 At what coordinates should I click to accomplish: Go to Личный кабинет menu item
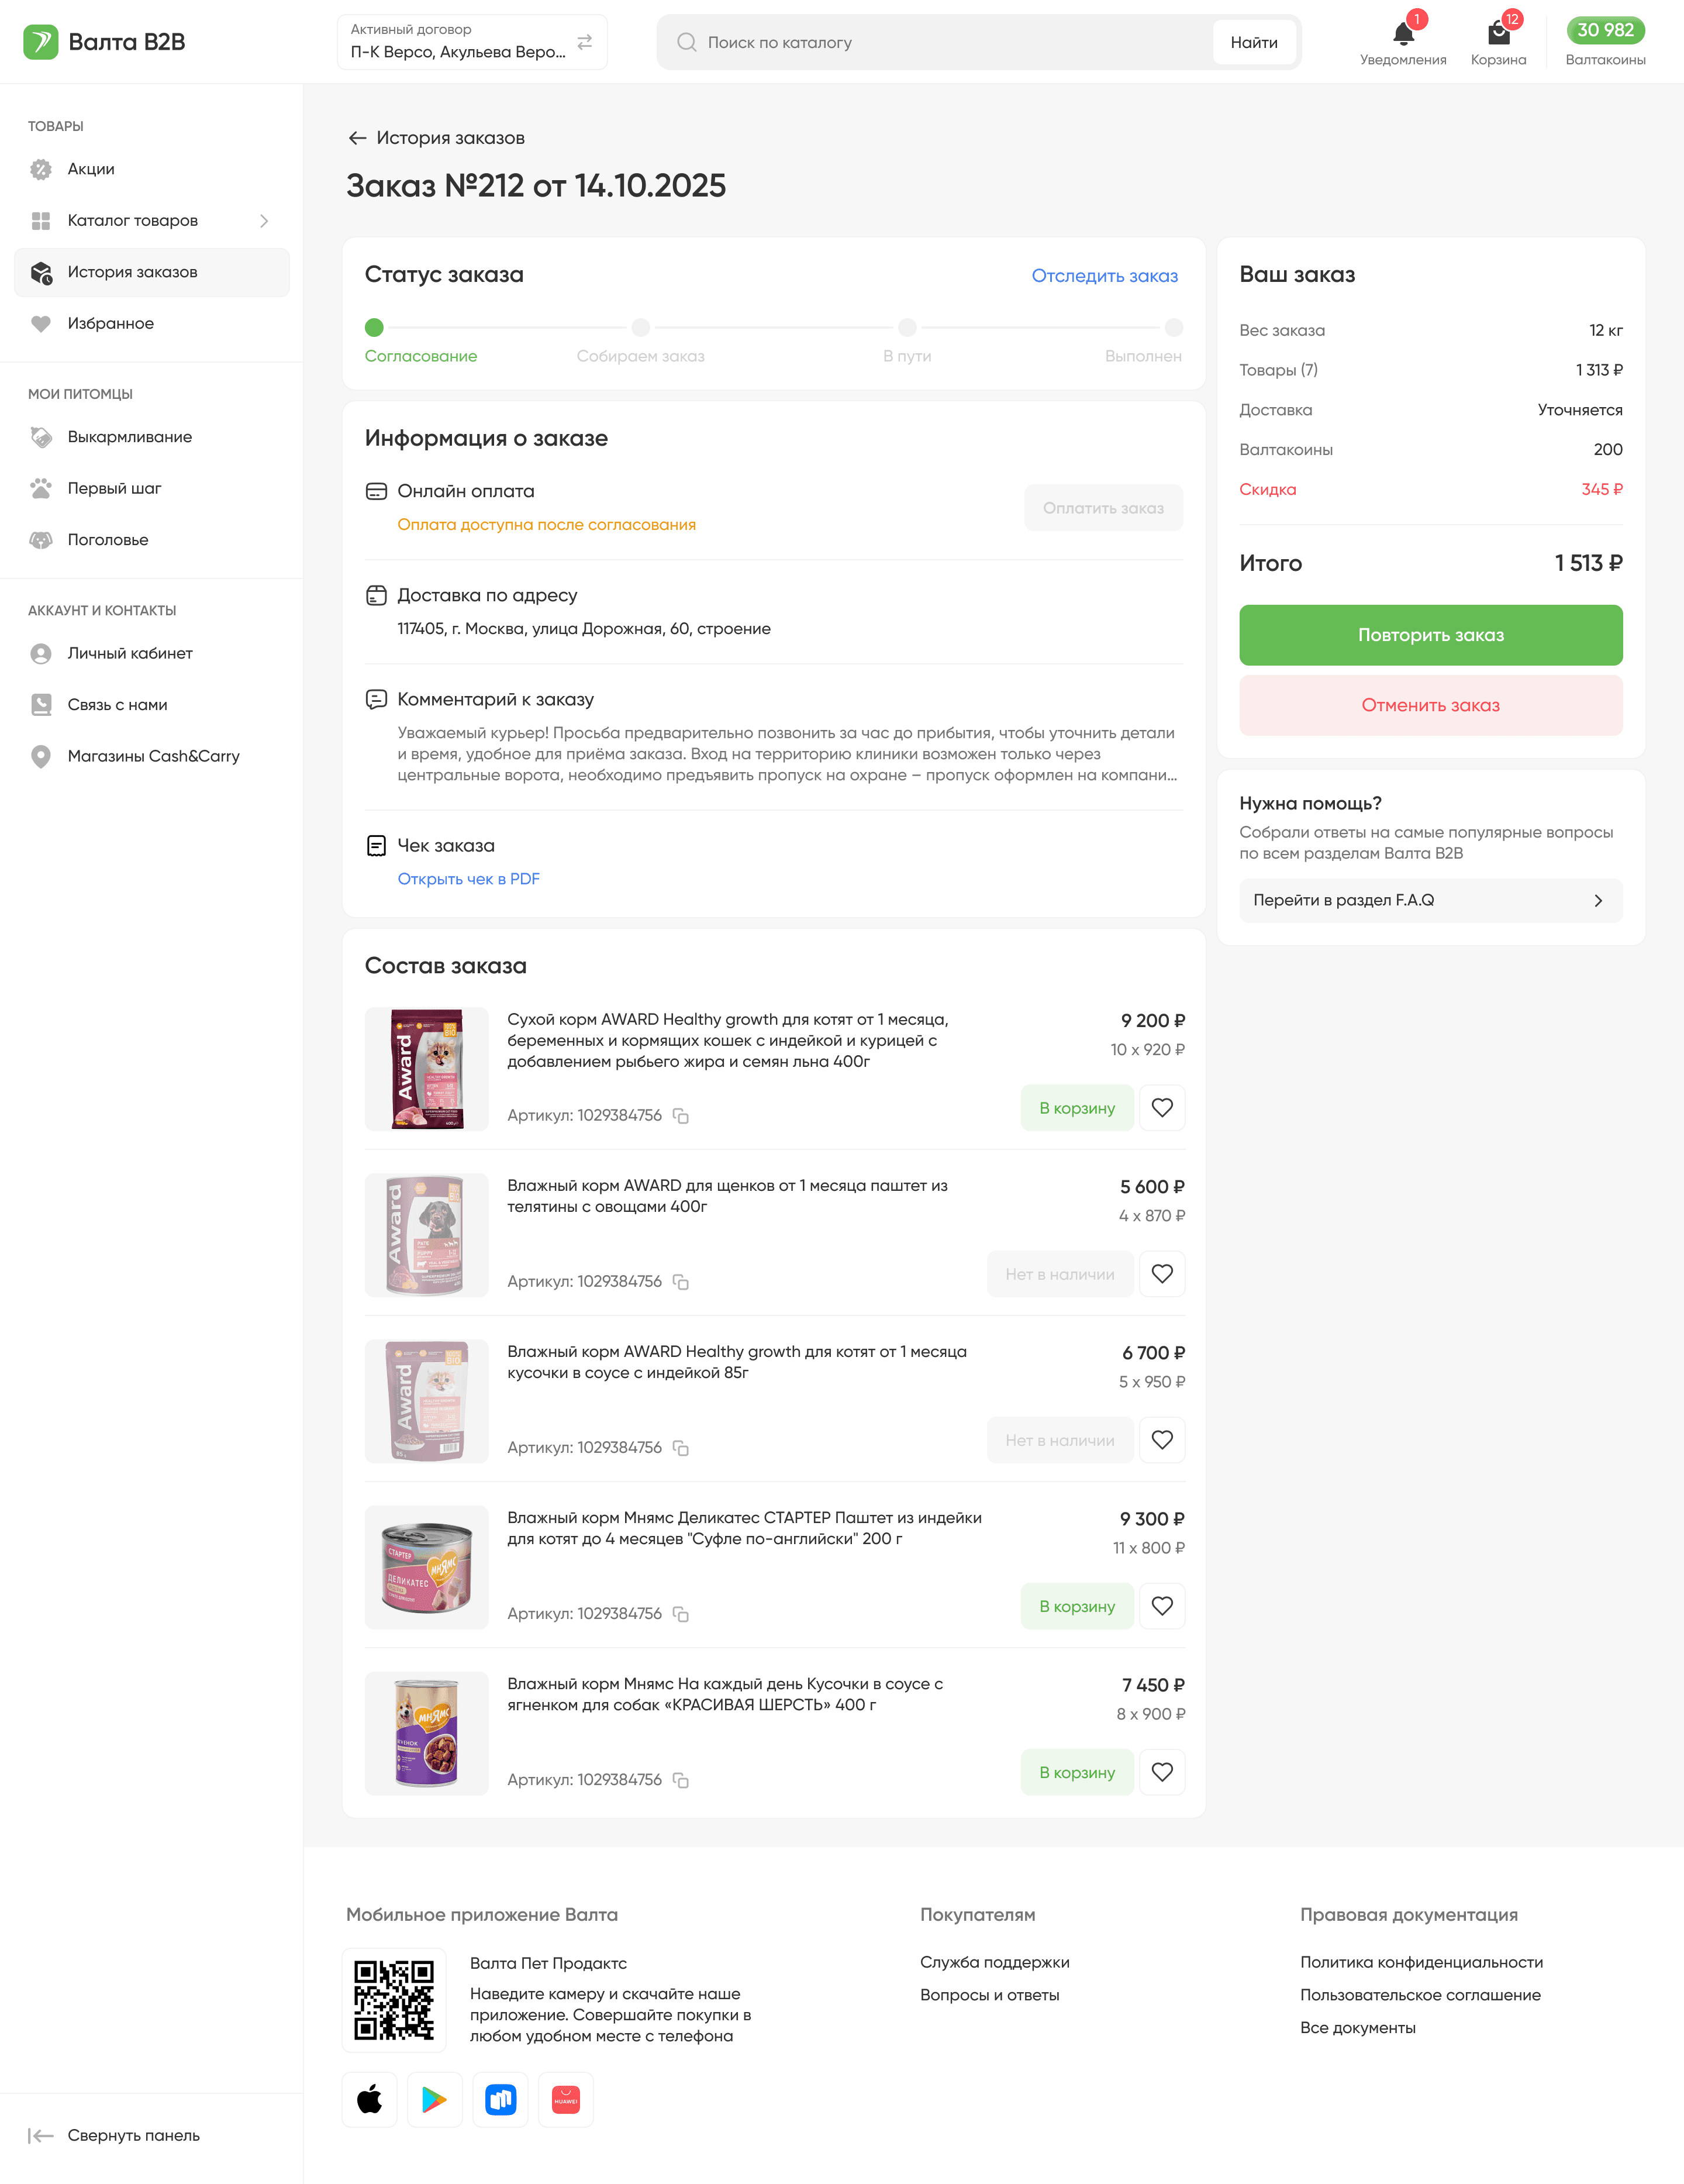130,654
